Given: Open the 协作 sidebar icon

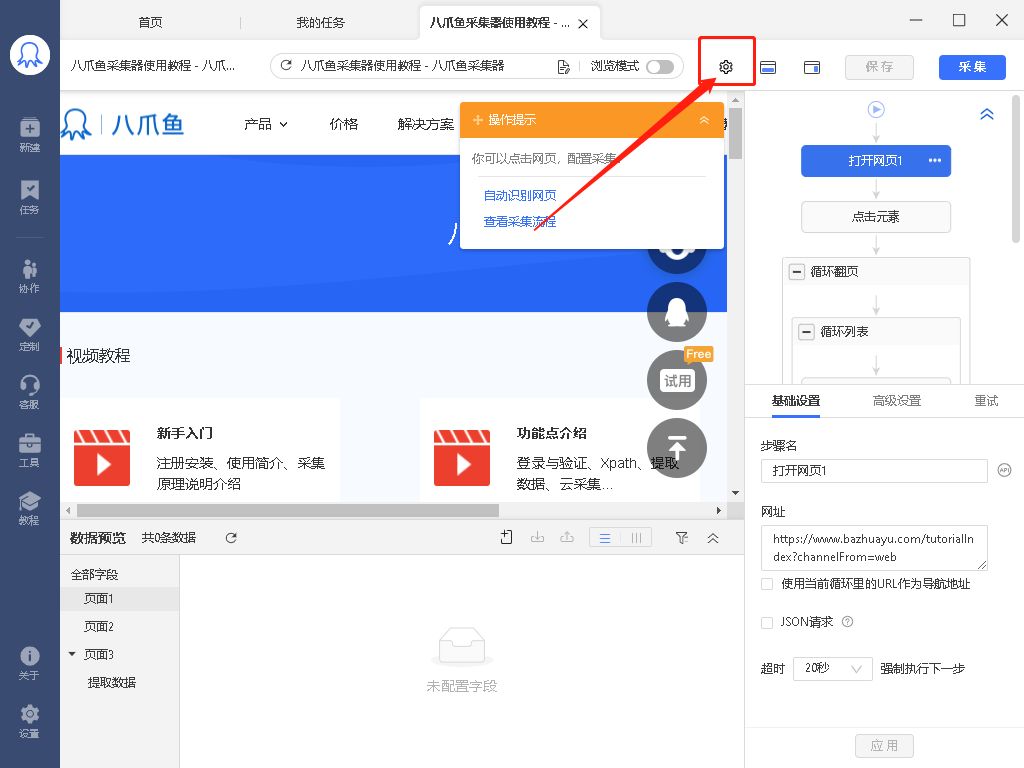Looking at the screenshot, I should click(x=29, y=276).
